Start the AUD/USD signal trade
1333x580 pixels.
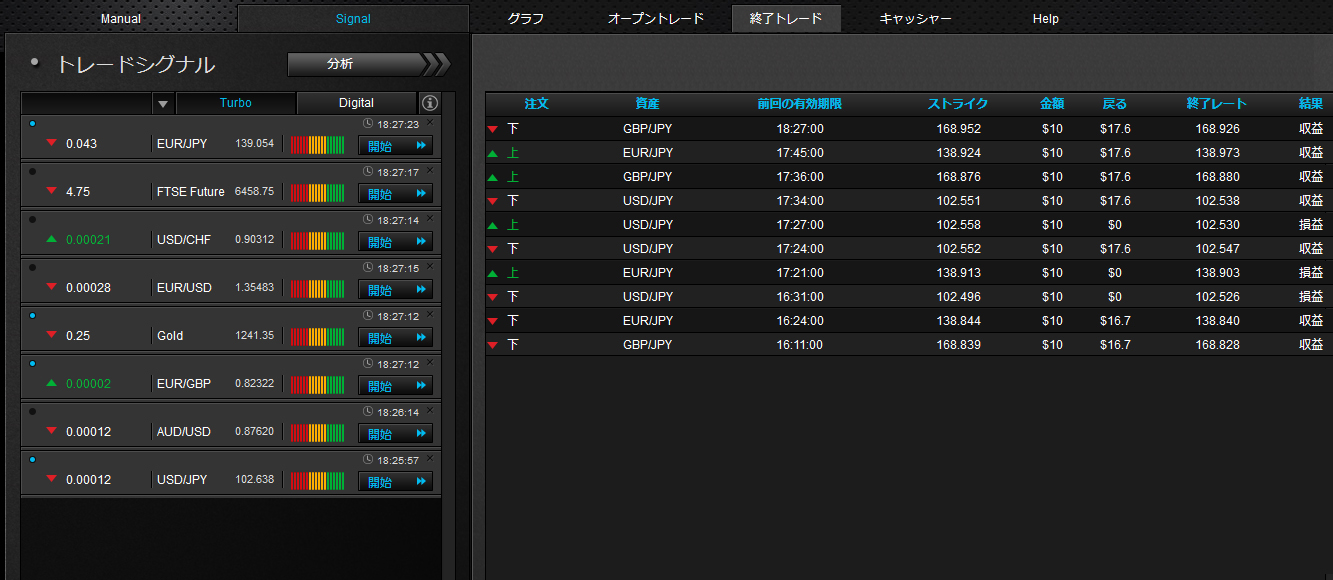coord(396,433)
